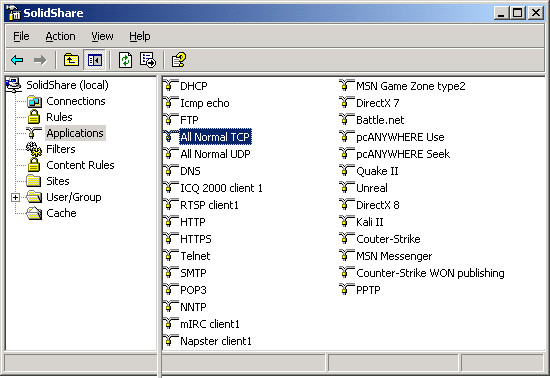Click the Export List toolbar icon
Viewport: 550px width, 378px height.
[x=148, y=60]
